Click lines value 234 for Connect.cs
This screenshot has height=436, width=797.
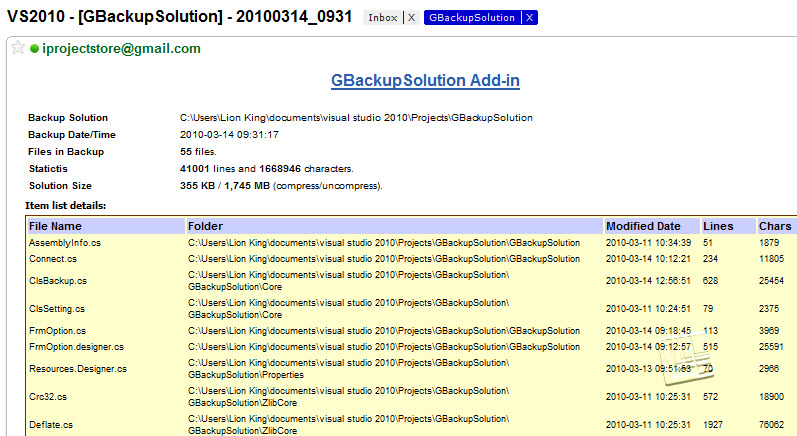tap(711, 259)
